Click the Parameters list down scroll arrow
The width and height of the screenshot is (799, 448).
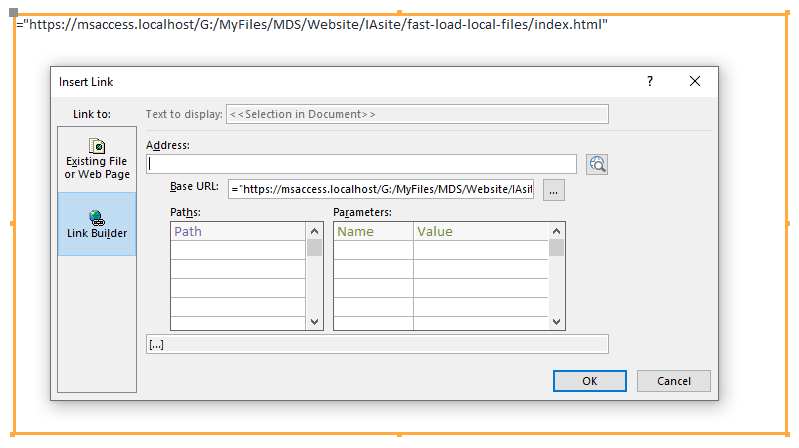click(556, 322)
